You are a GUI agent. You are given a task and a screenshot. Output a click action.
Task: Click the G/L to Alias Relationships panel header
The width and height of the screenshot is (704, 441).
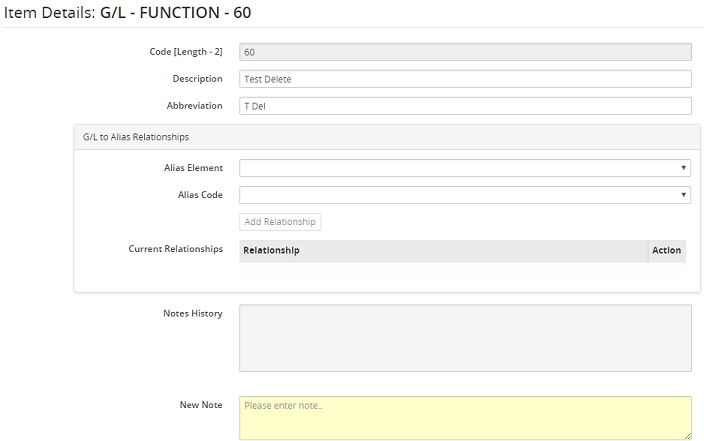[136, 137]
